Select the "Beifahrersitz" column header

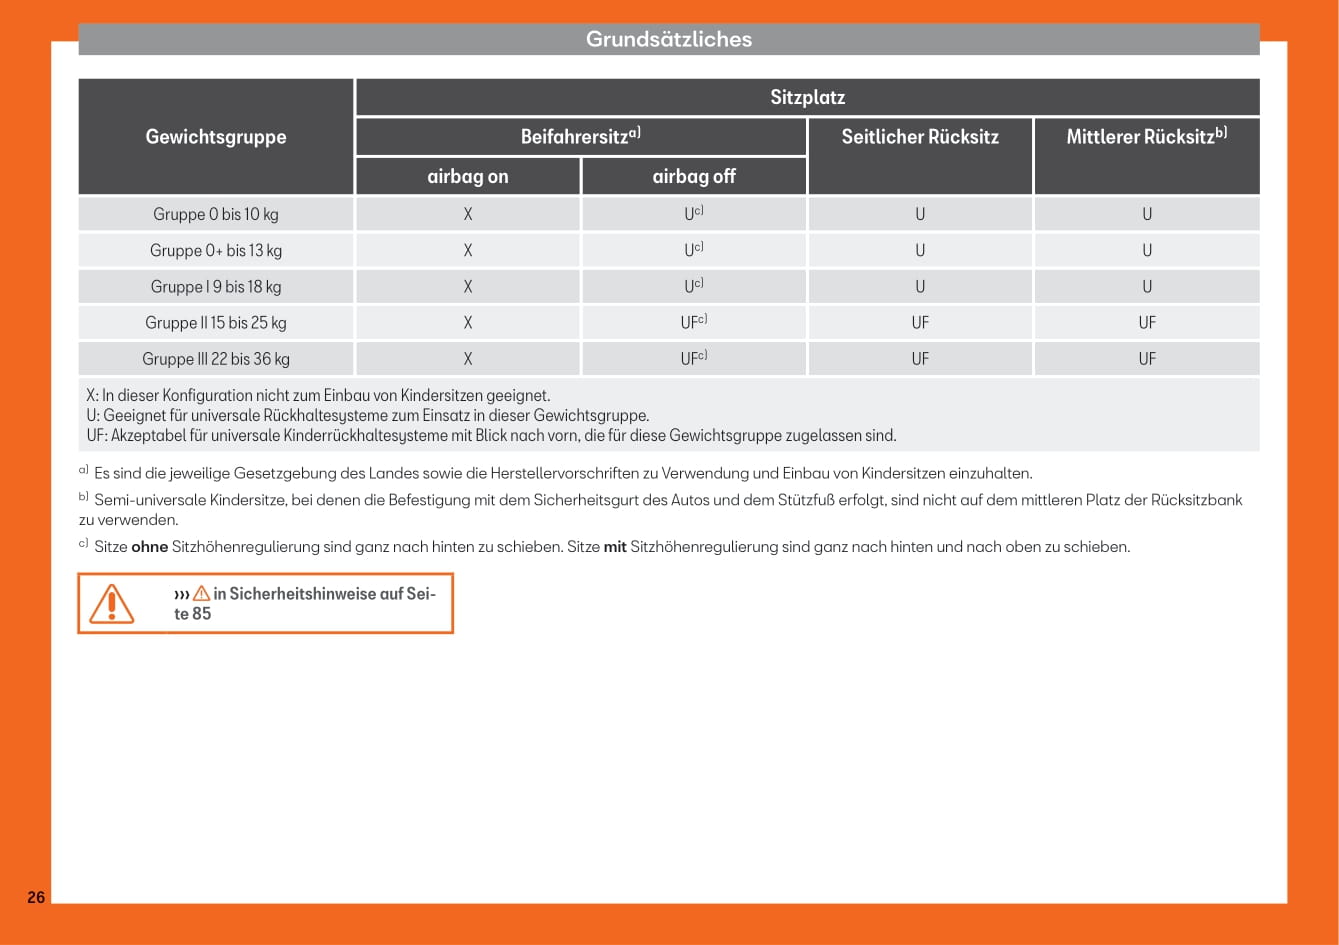coord(580,137)
